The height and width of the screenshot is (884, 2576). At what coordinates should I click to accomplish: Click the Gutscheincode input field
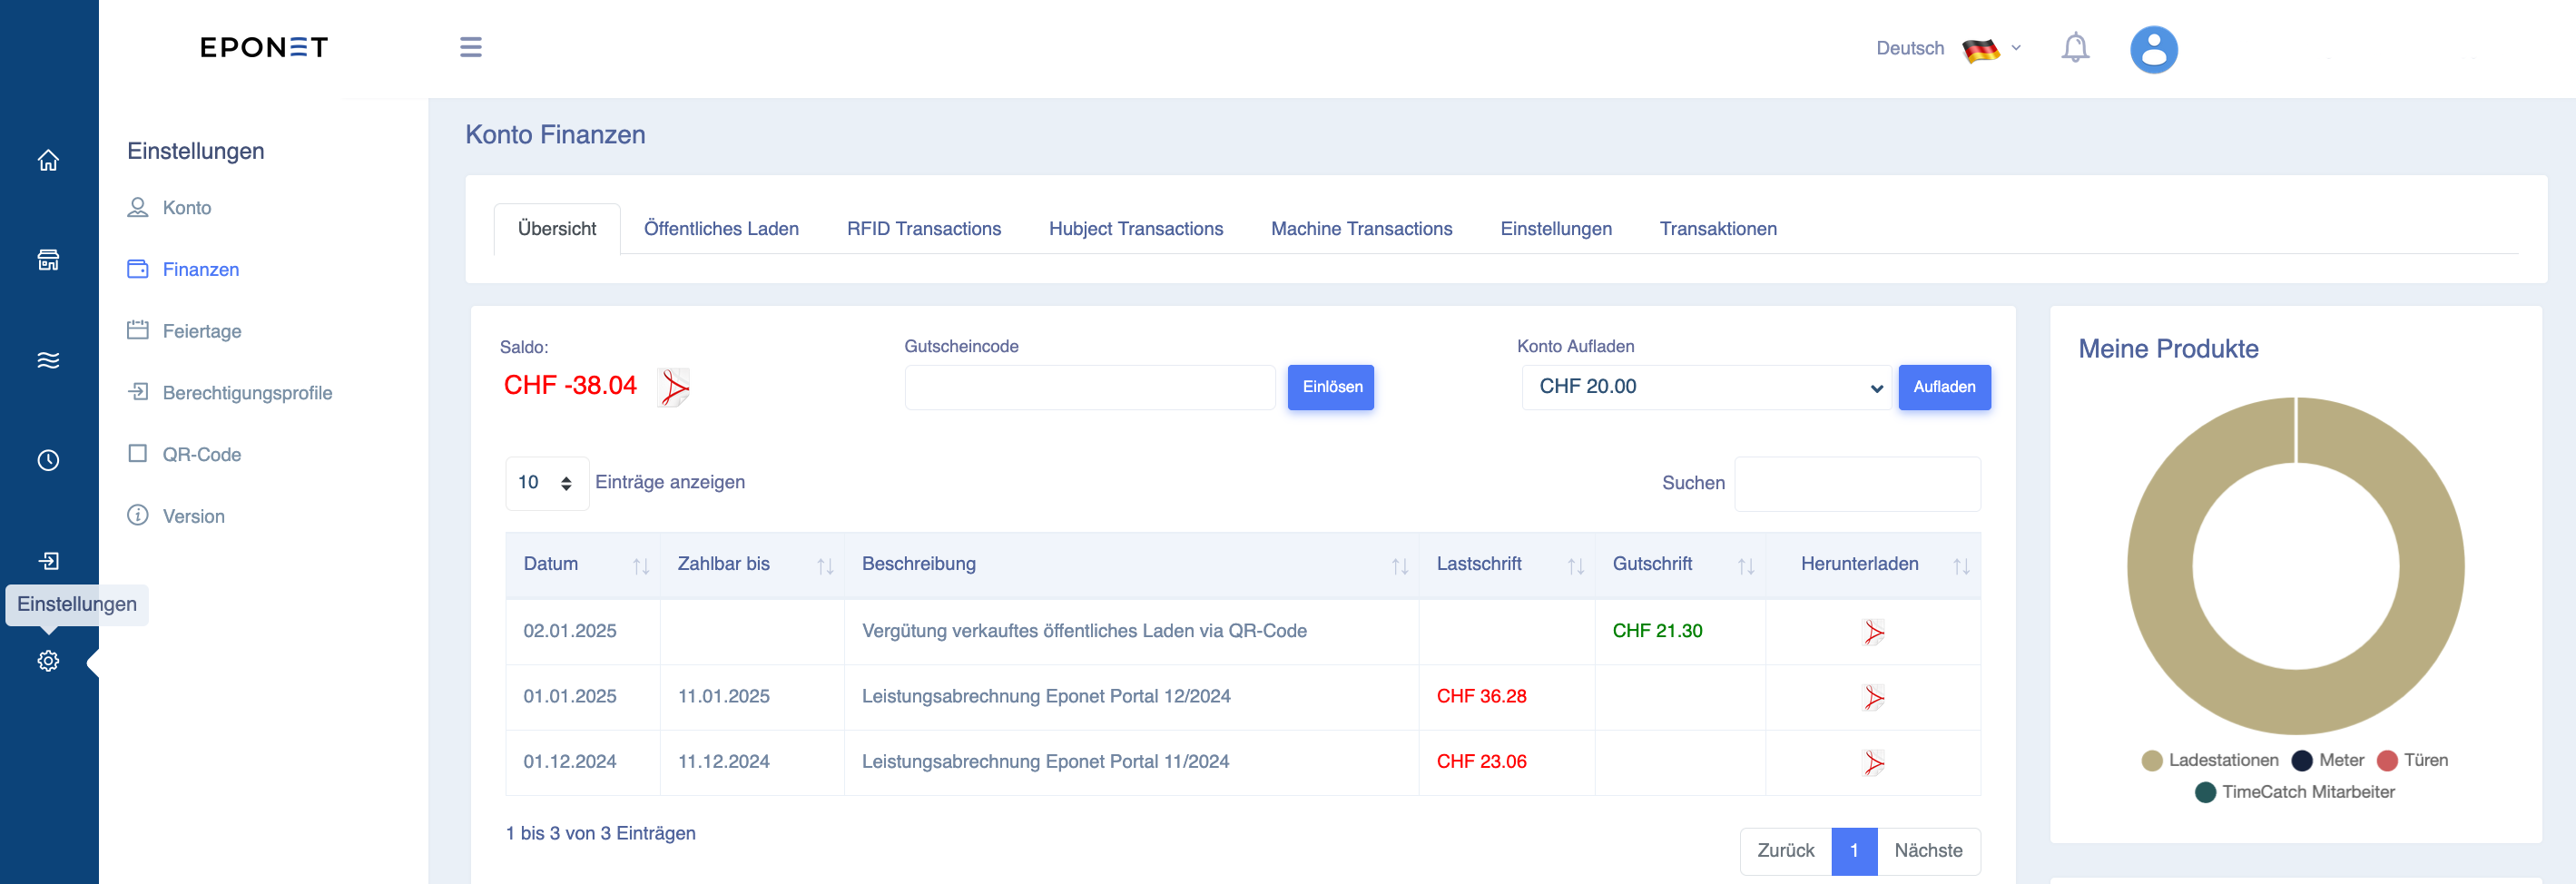tap(1089, 387)
